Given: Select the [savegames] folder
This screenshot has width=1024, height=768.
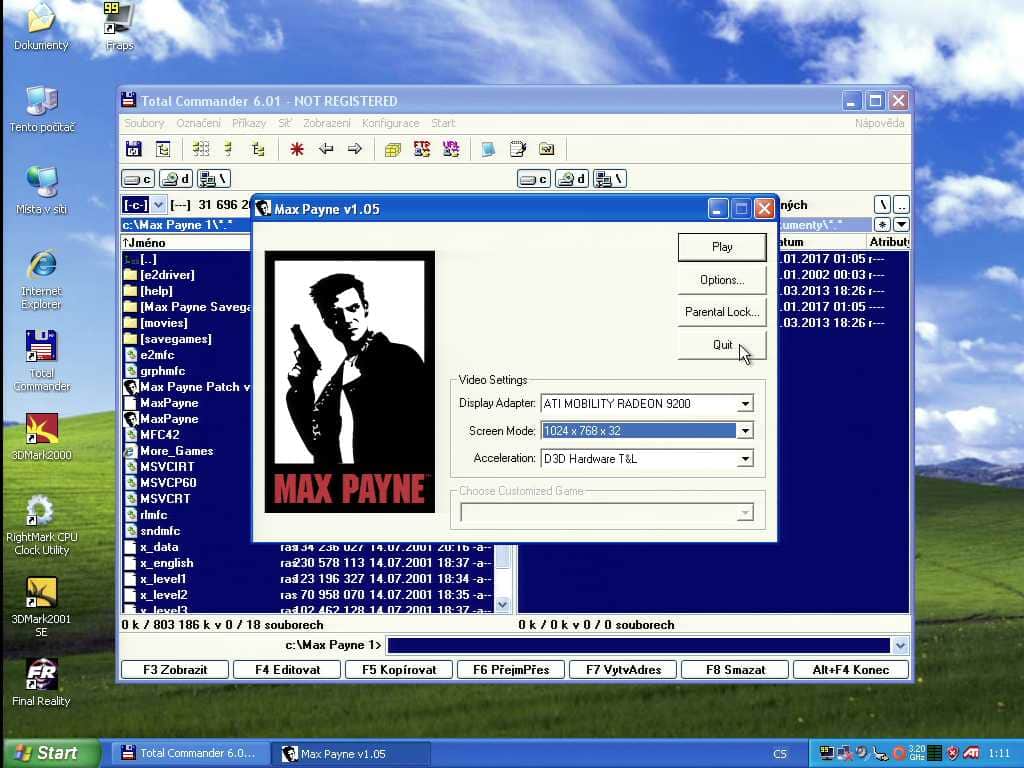Looking at the screenshot, I should (x=176, y=339).
